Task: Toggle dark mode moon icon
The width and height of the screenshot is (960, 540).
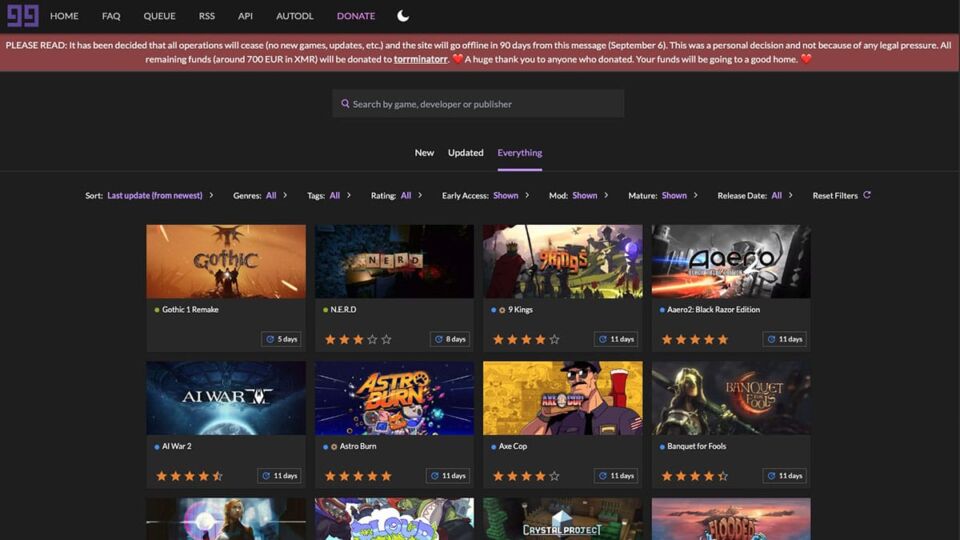Action: tap(403, 16)
